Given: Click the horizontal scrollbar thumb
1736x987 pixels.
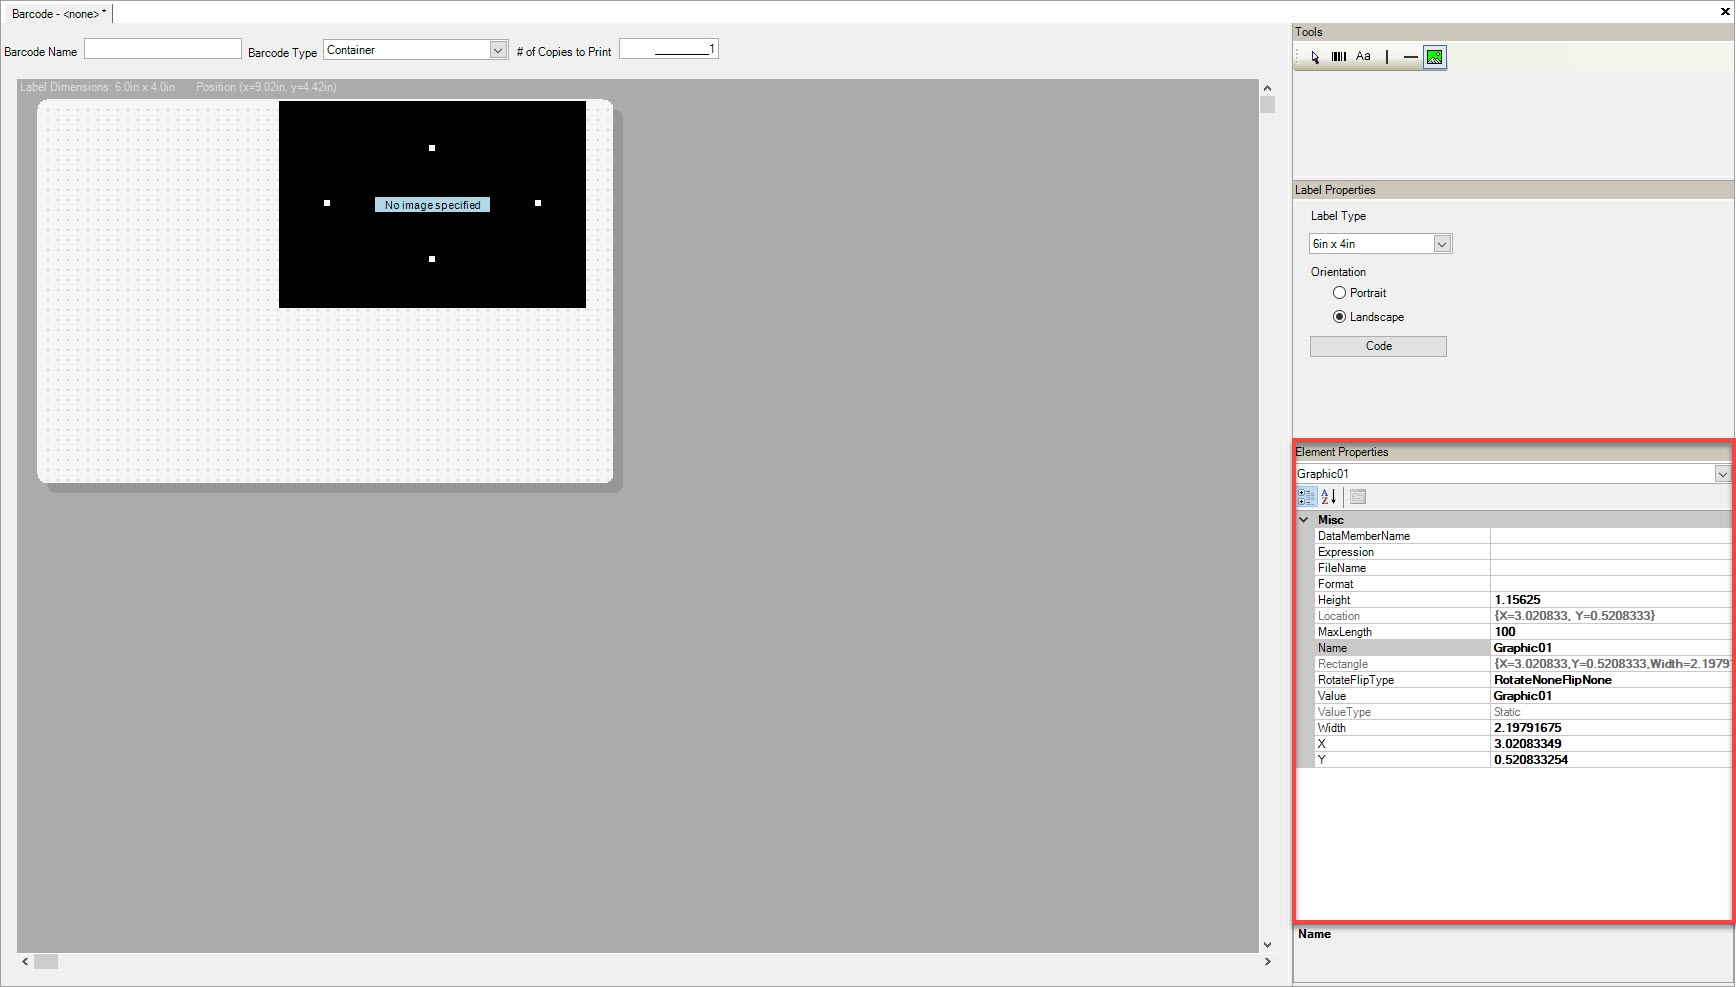Looking at the screenshot, I should click(x=46, y=962).
